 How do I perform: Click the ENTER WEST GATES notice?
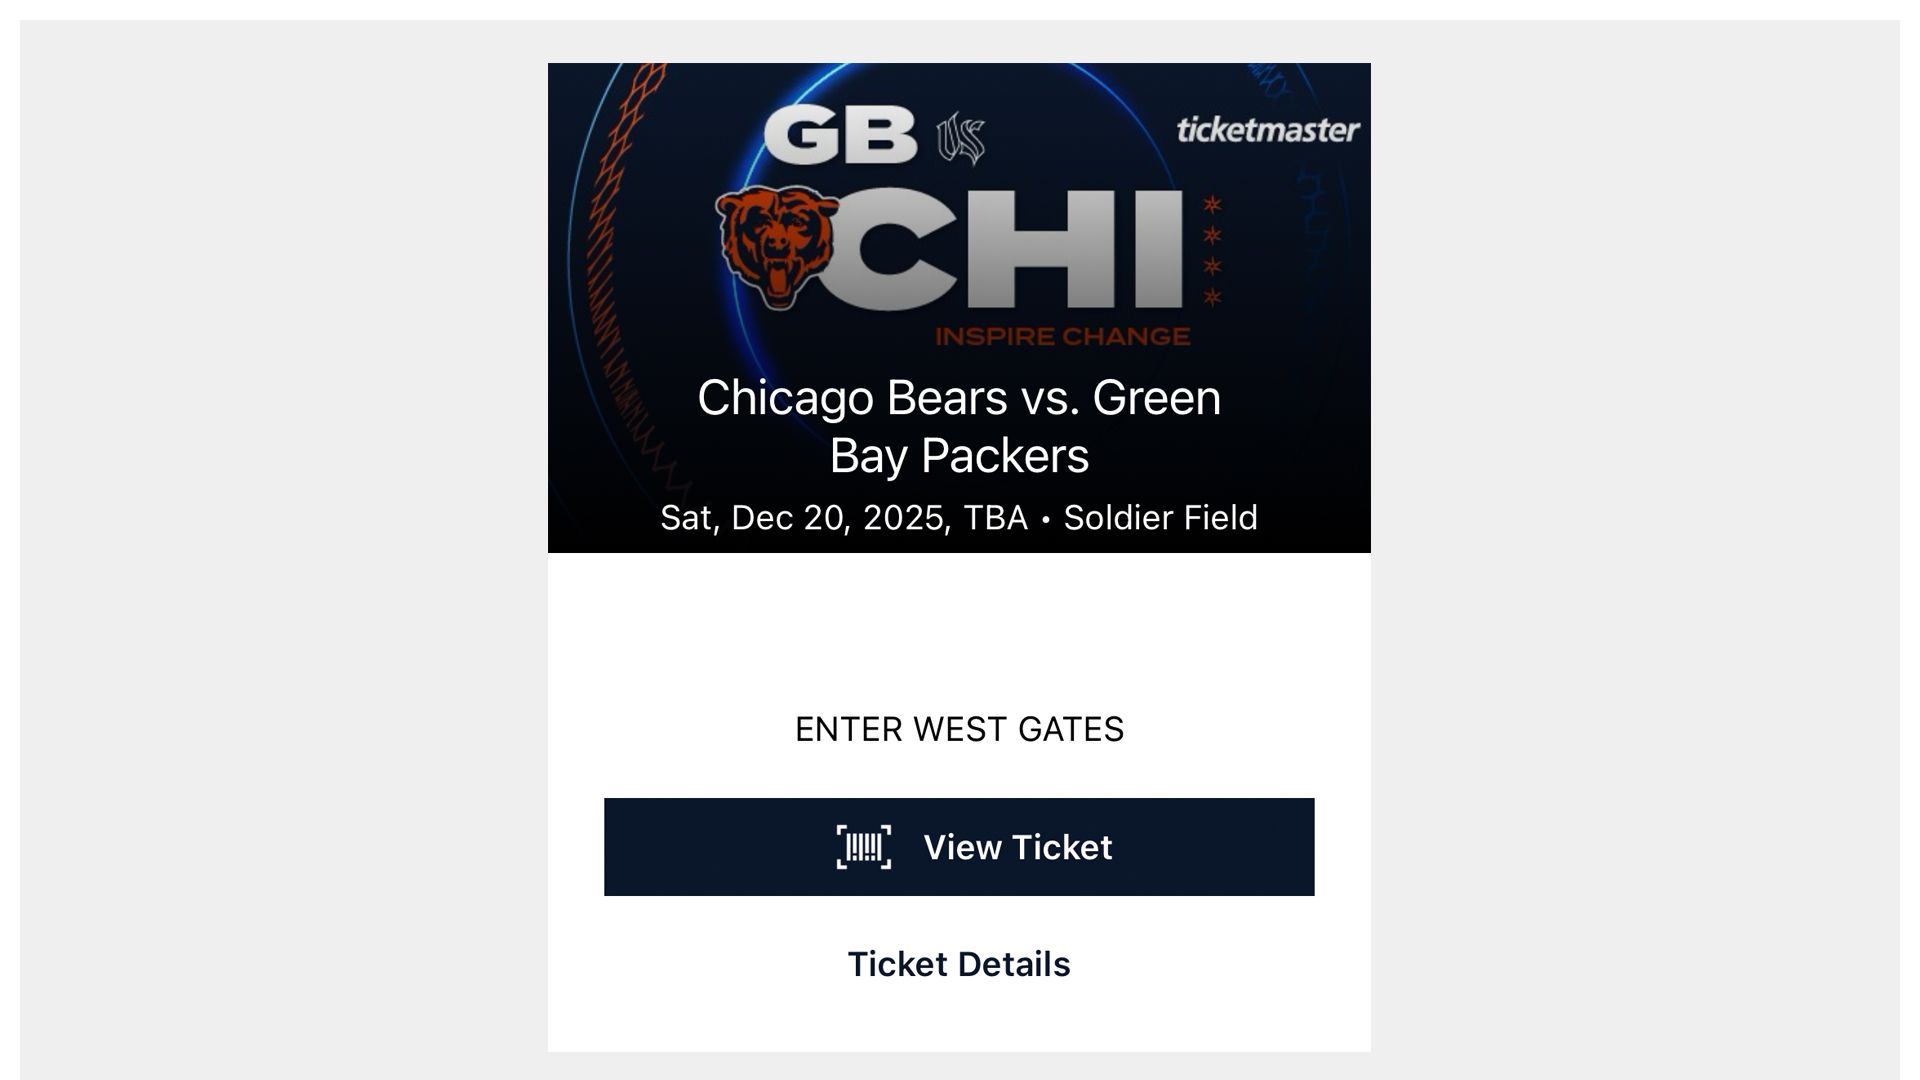tap(959, 729)
